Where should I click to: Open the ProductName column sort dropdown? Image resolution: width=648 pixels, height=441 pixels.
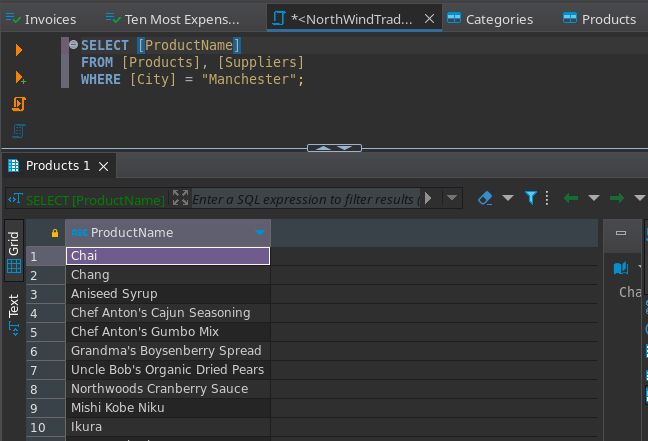(x=261, y=233)
